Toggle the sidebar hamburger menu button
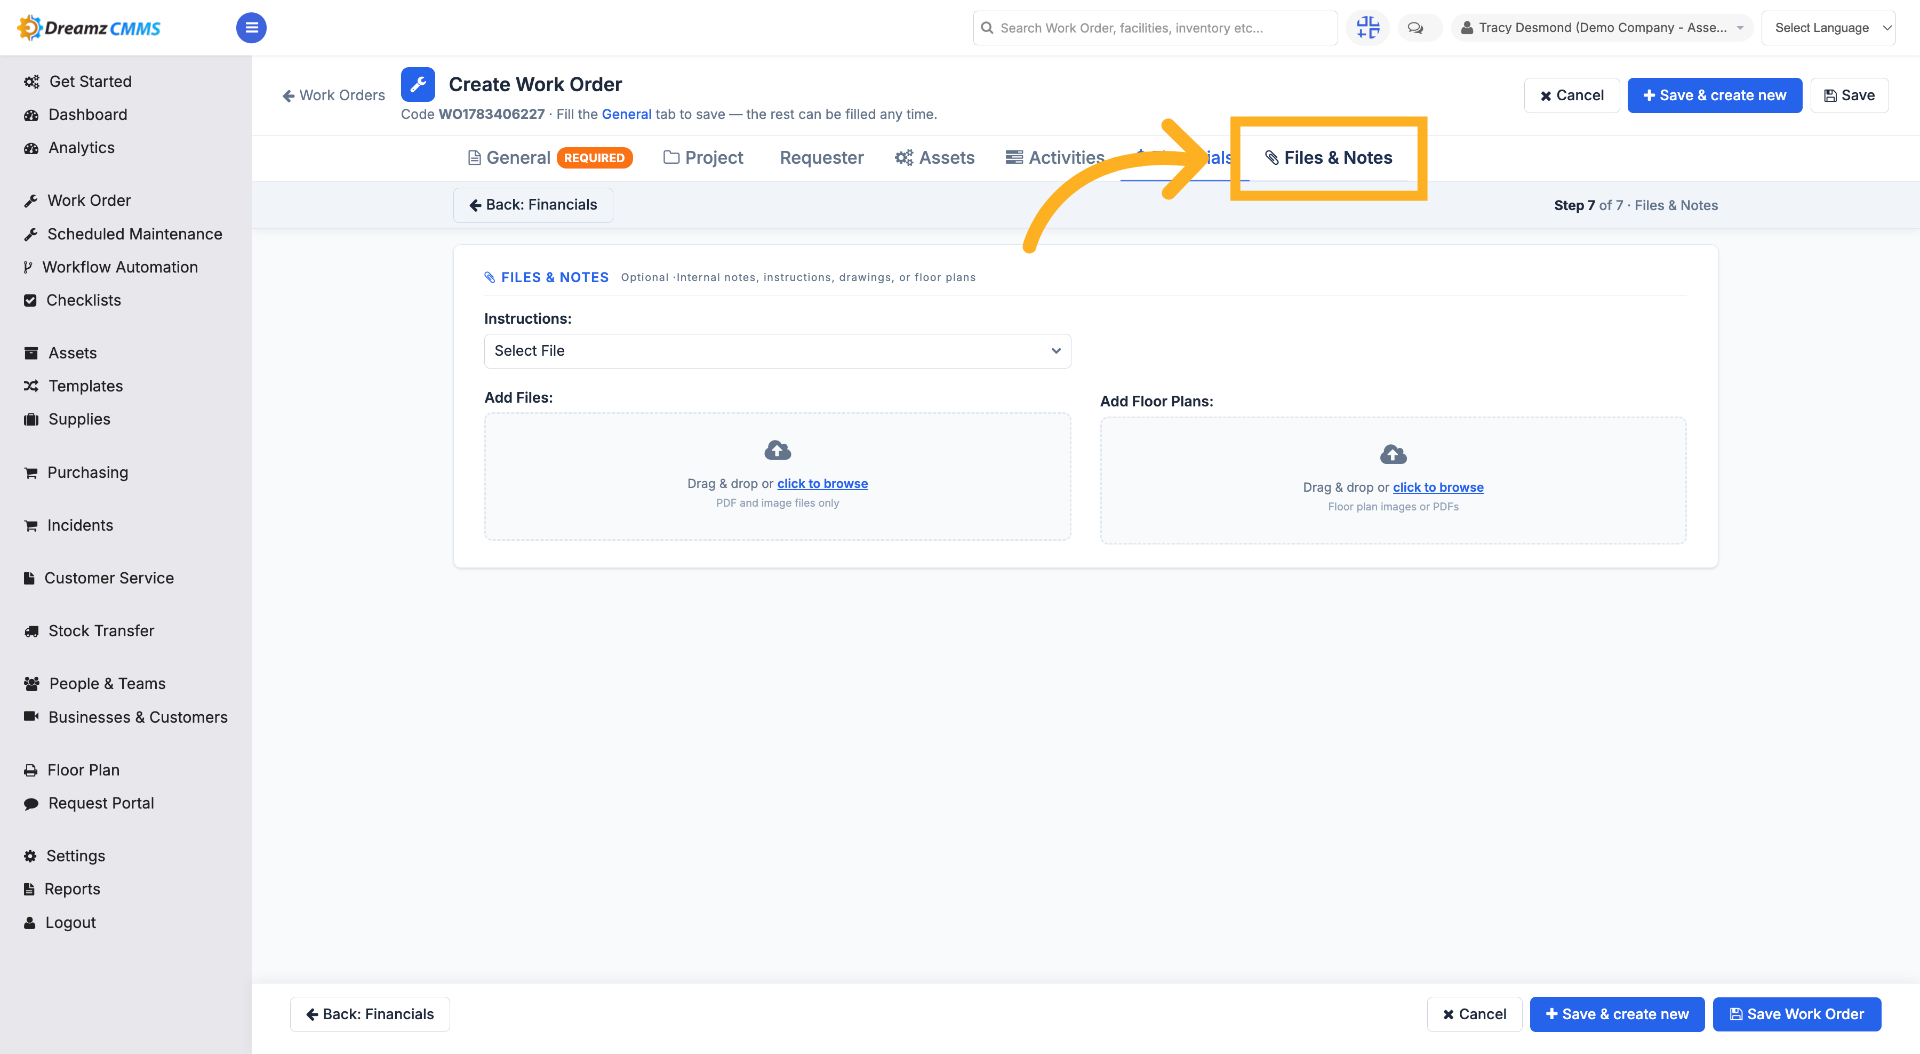The height and width of the screenshot is (1054, 1920). 251,28
